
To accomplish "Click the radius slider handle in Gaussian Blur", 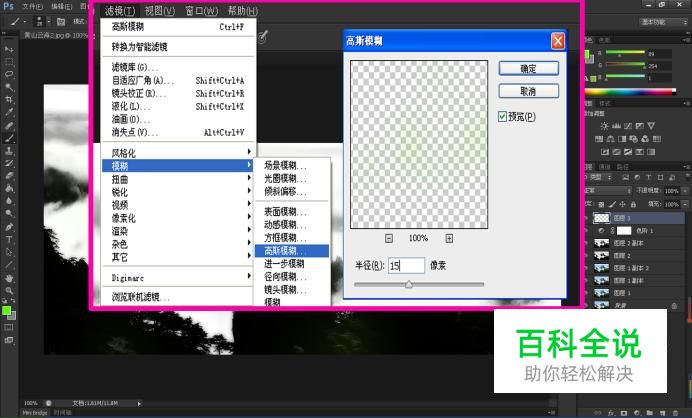I will pyautogui.click(x=409, y=284).
